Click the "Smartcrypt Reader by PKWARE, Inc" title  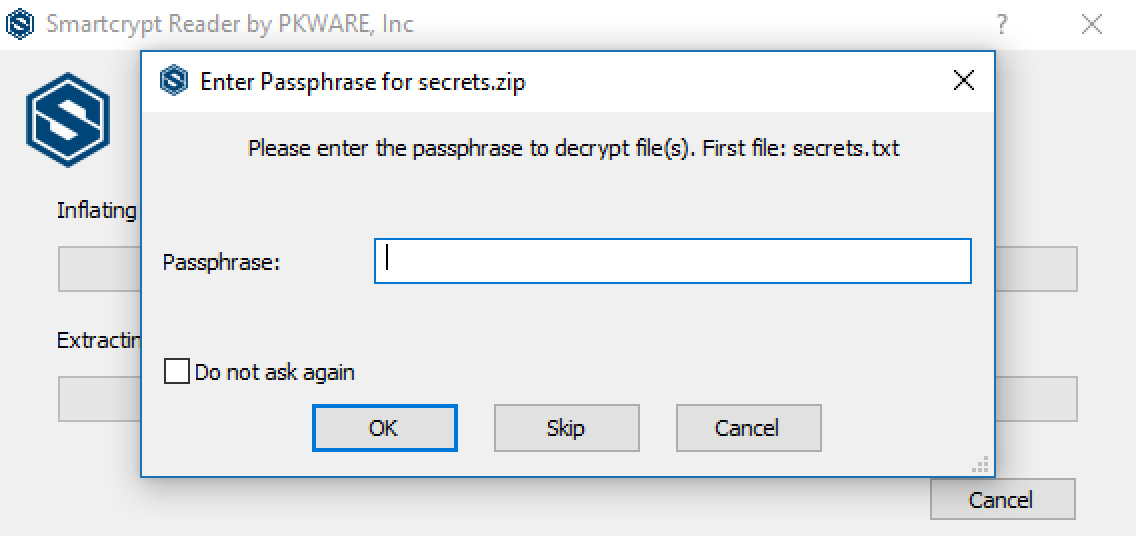(x=230, y=24)
